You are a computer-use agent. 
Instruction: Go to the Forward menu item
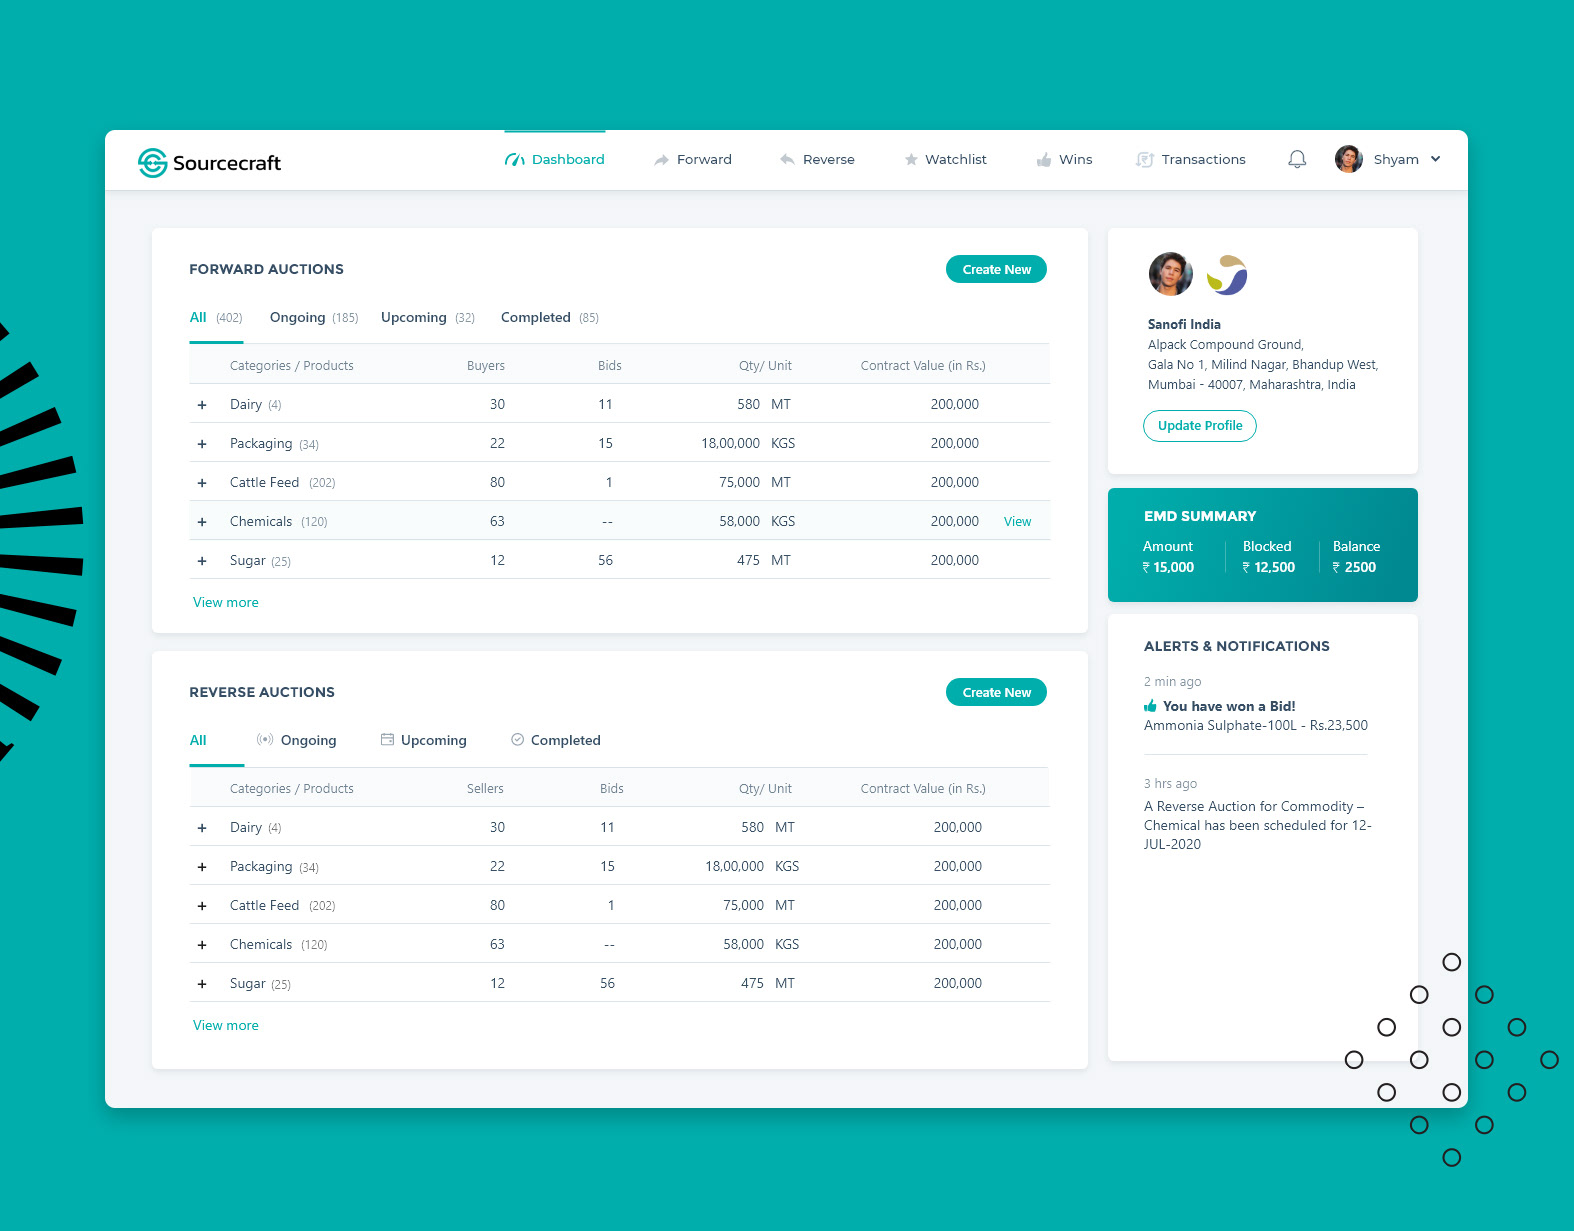[693, 160]
